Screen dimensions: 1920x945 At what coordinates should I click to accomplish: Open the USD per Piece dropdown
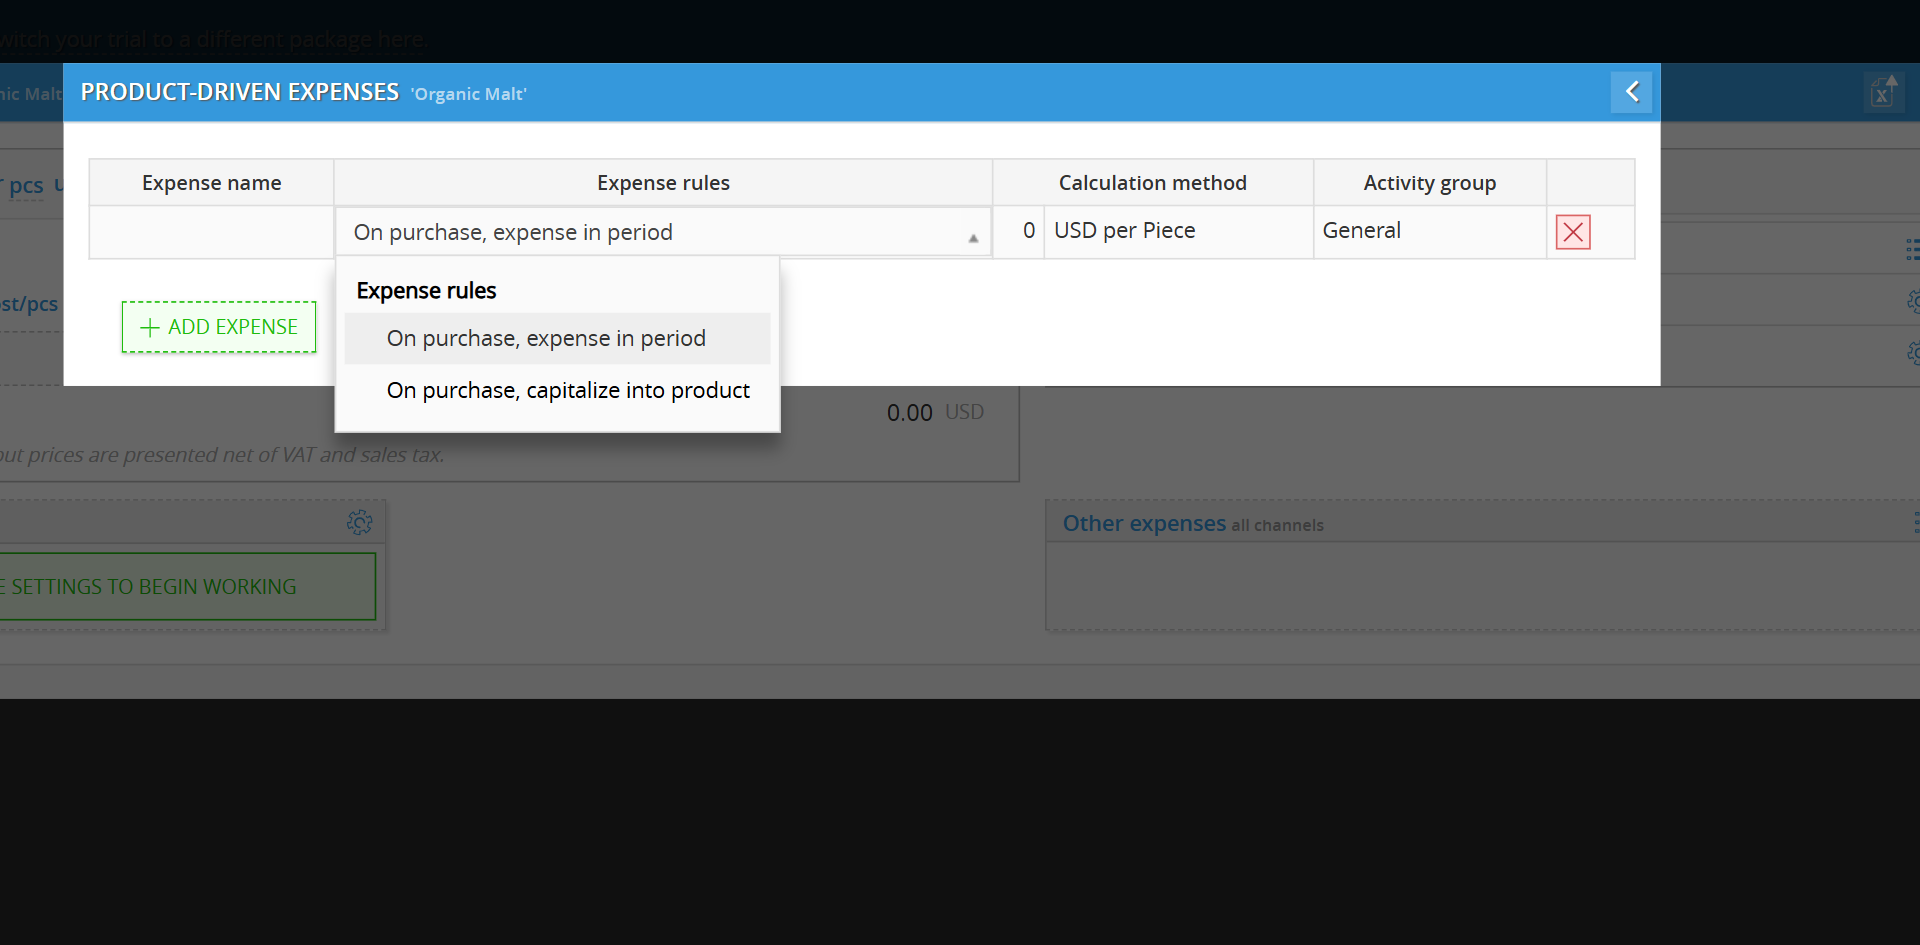coord(1176,231)
